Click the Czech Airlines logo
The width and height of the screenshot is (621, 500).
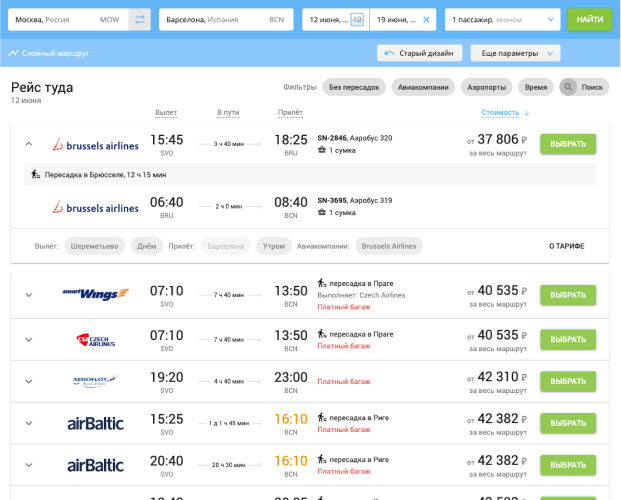96,340
